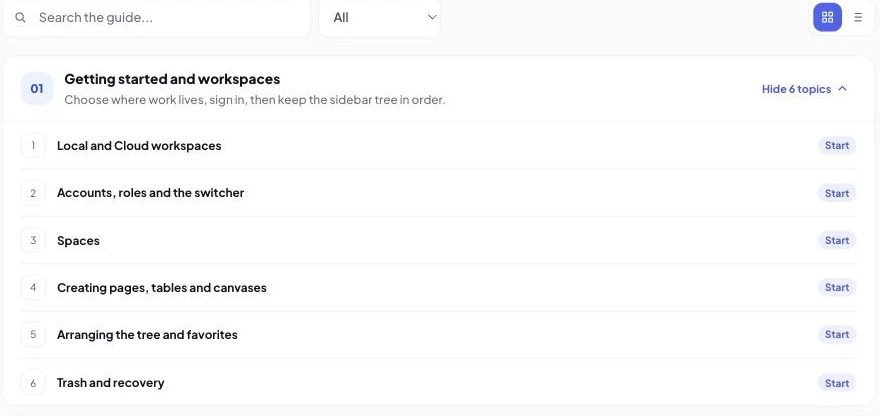Start Creating pages, tables and canvases

837,287
